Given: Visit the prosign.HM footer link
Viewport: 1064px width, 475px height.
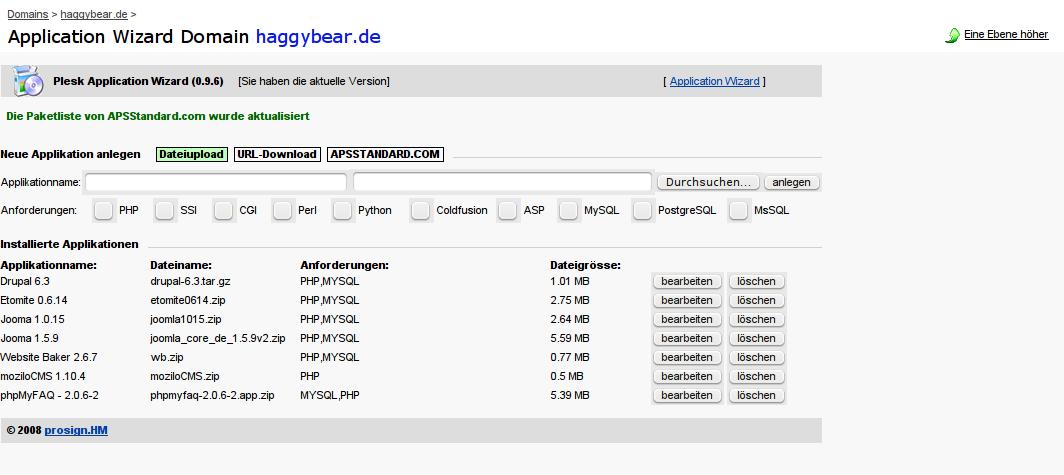Looking at the screenshot, I should [x=76, y=430].
